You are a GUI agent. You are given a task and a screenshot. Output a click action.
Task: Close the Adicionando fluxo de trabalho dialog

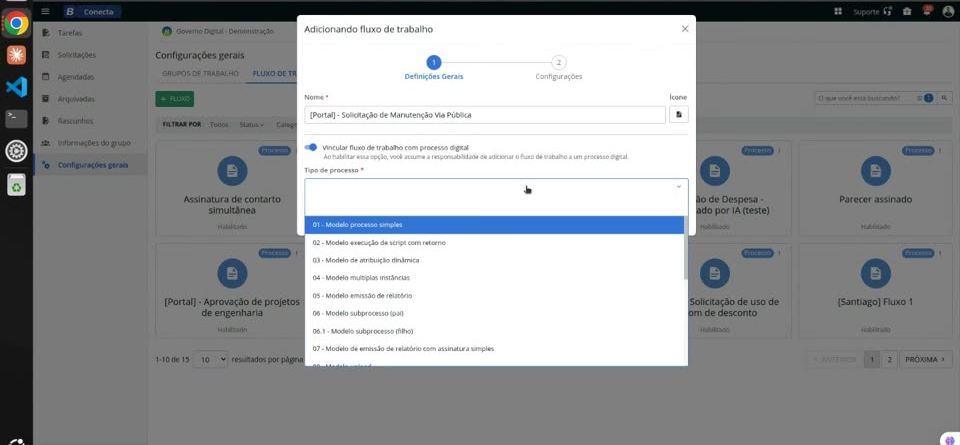tap(684, 29)
